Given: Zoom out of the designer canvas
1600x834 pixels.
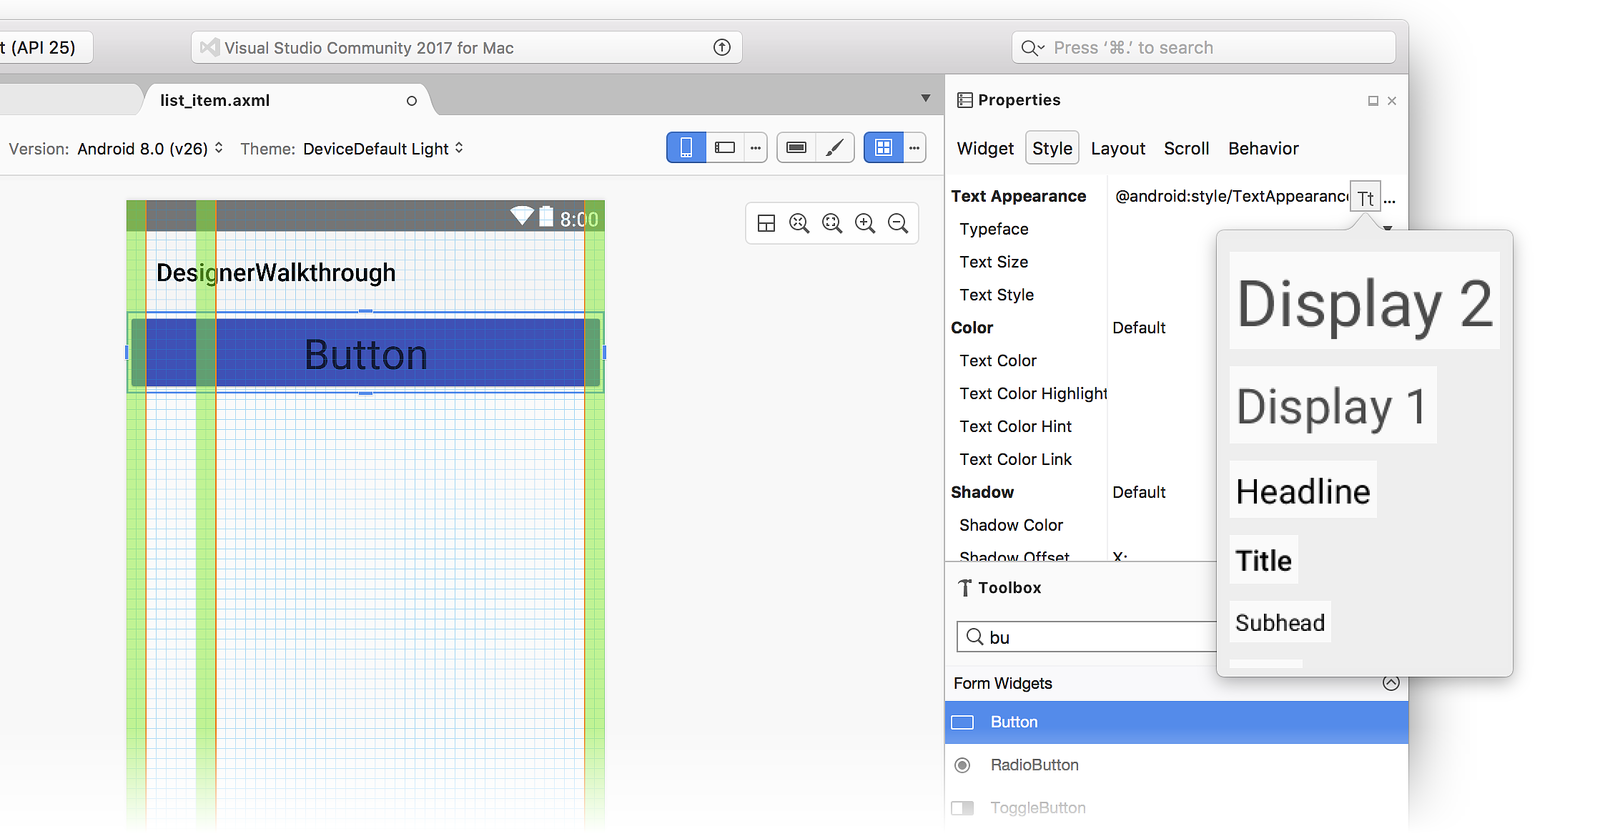Looking at the screenshot, I should pyautogui.click(x=898, y=224).
